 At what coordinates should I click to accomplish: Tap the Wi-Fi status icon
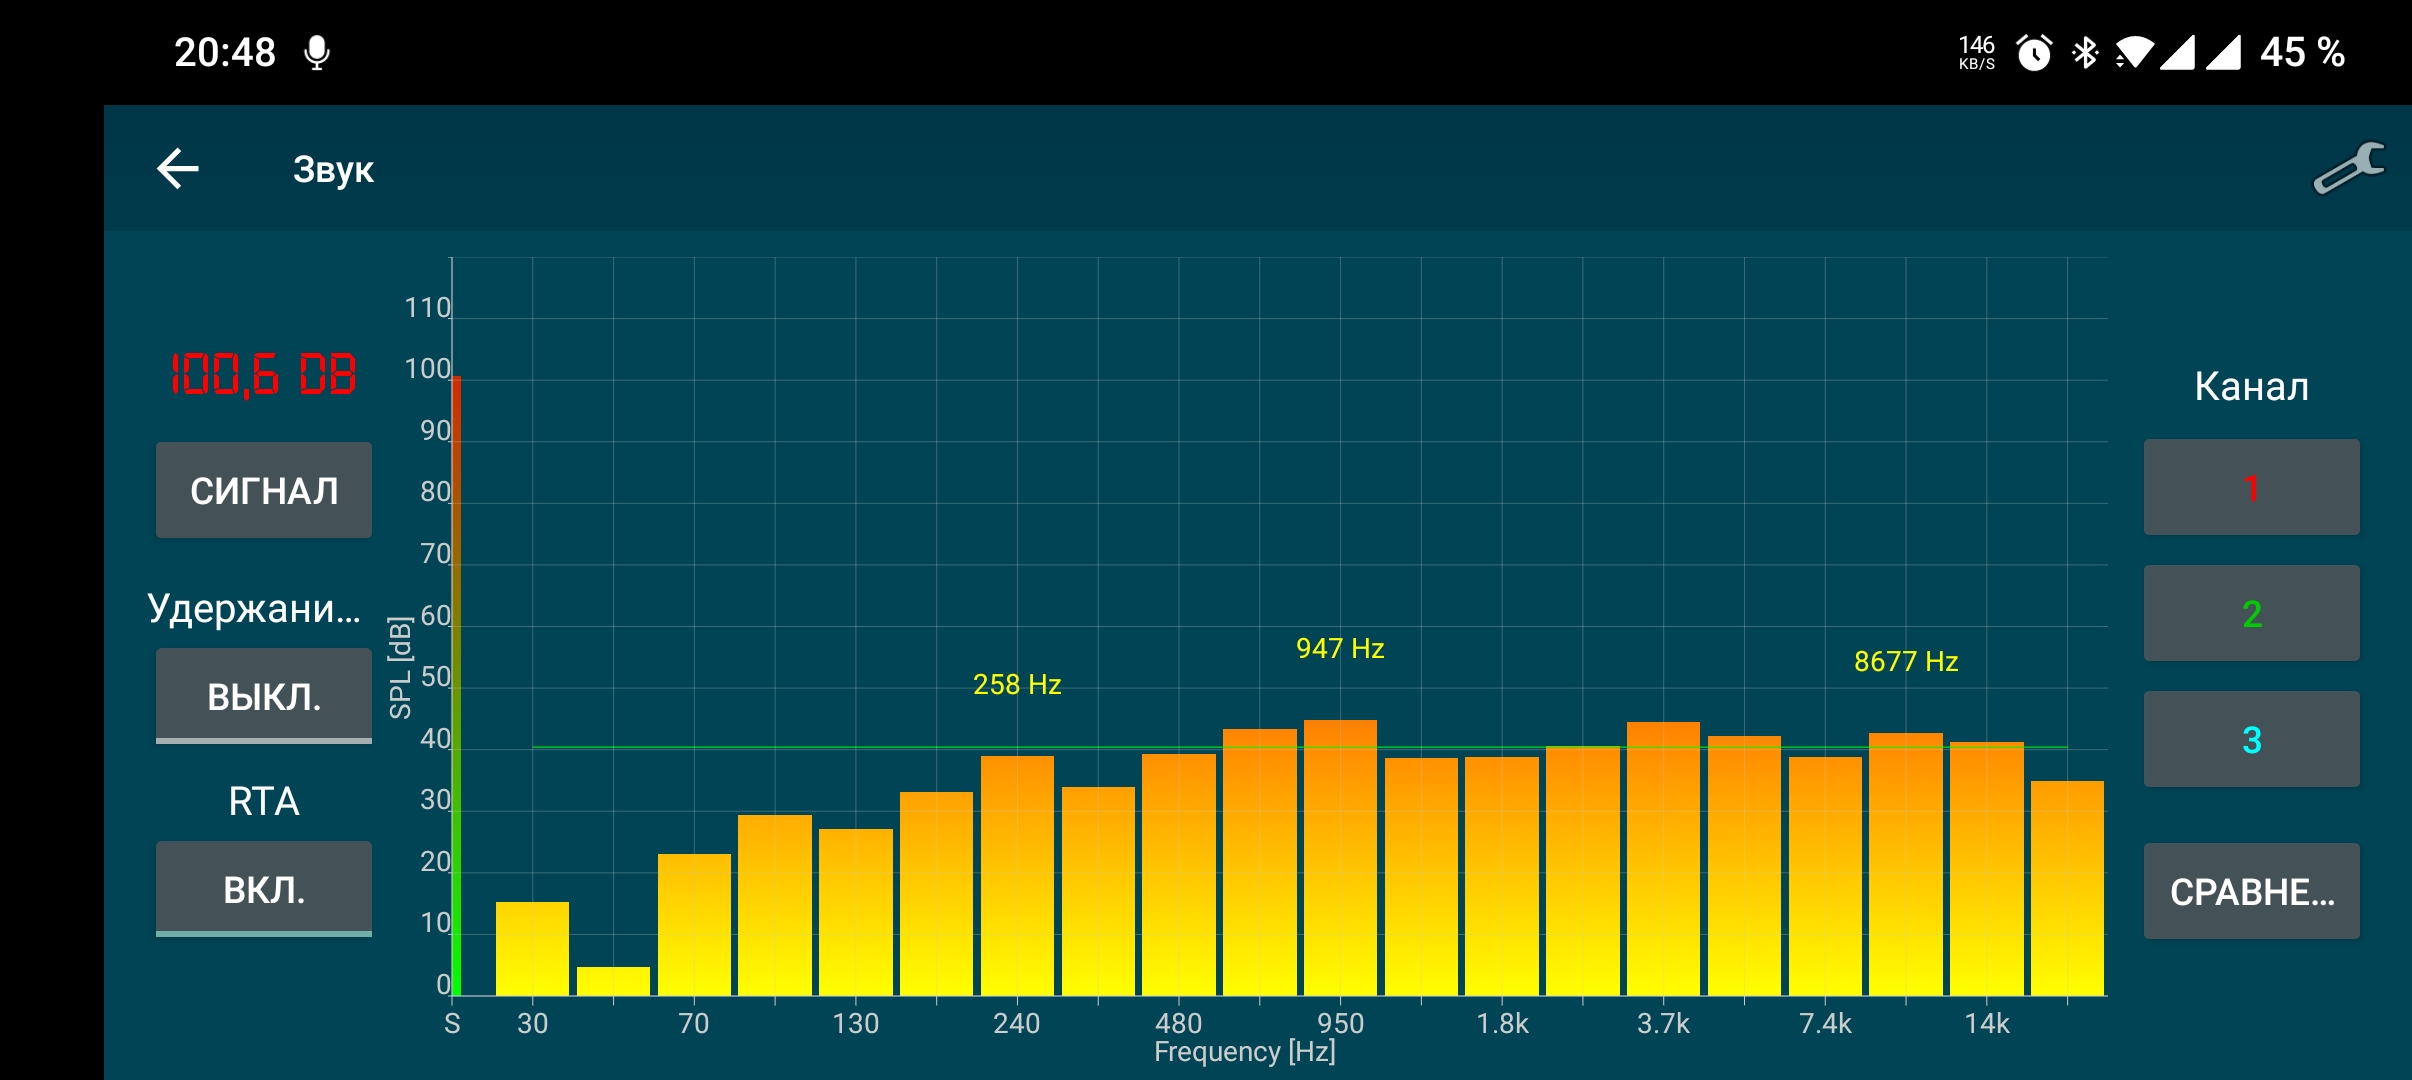2134,52
